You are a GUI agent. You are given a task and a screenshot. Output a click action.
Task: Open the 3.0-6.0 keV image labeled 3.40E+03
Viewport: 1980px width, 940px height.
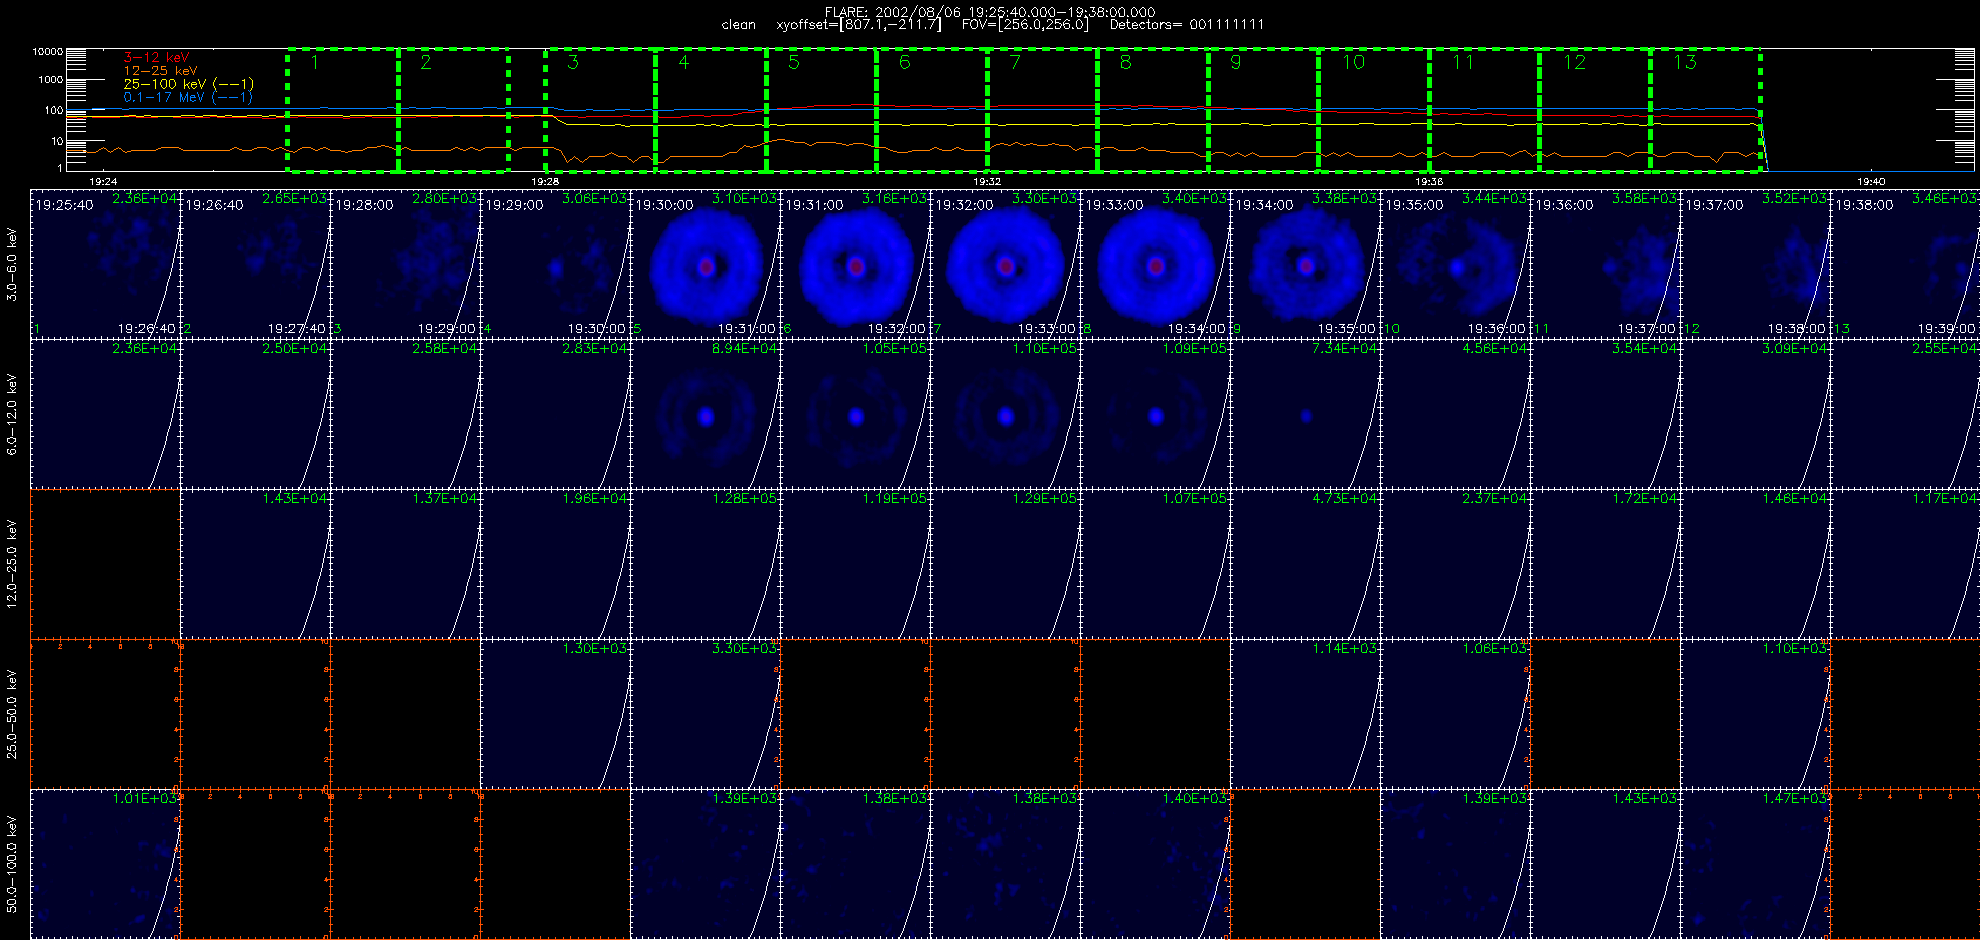(x=1156, y=264)
